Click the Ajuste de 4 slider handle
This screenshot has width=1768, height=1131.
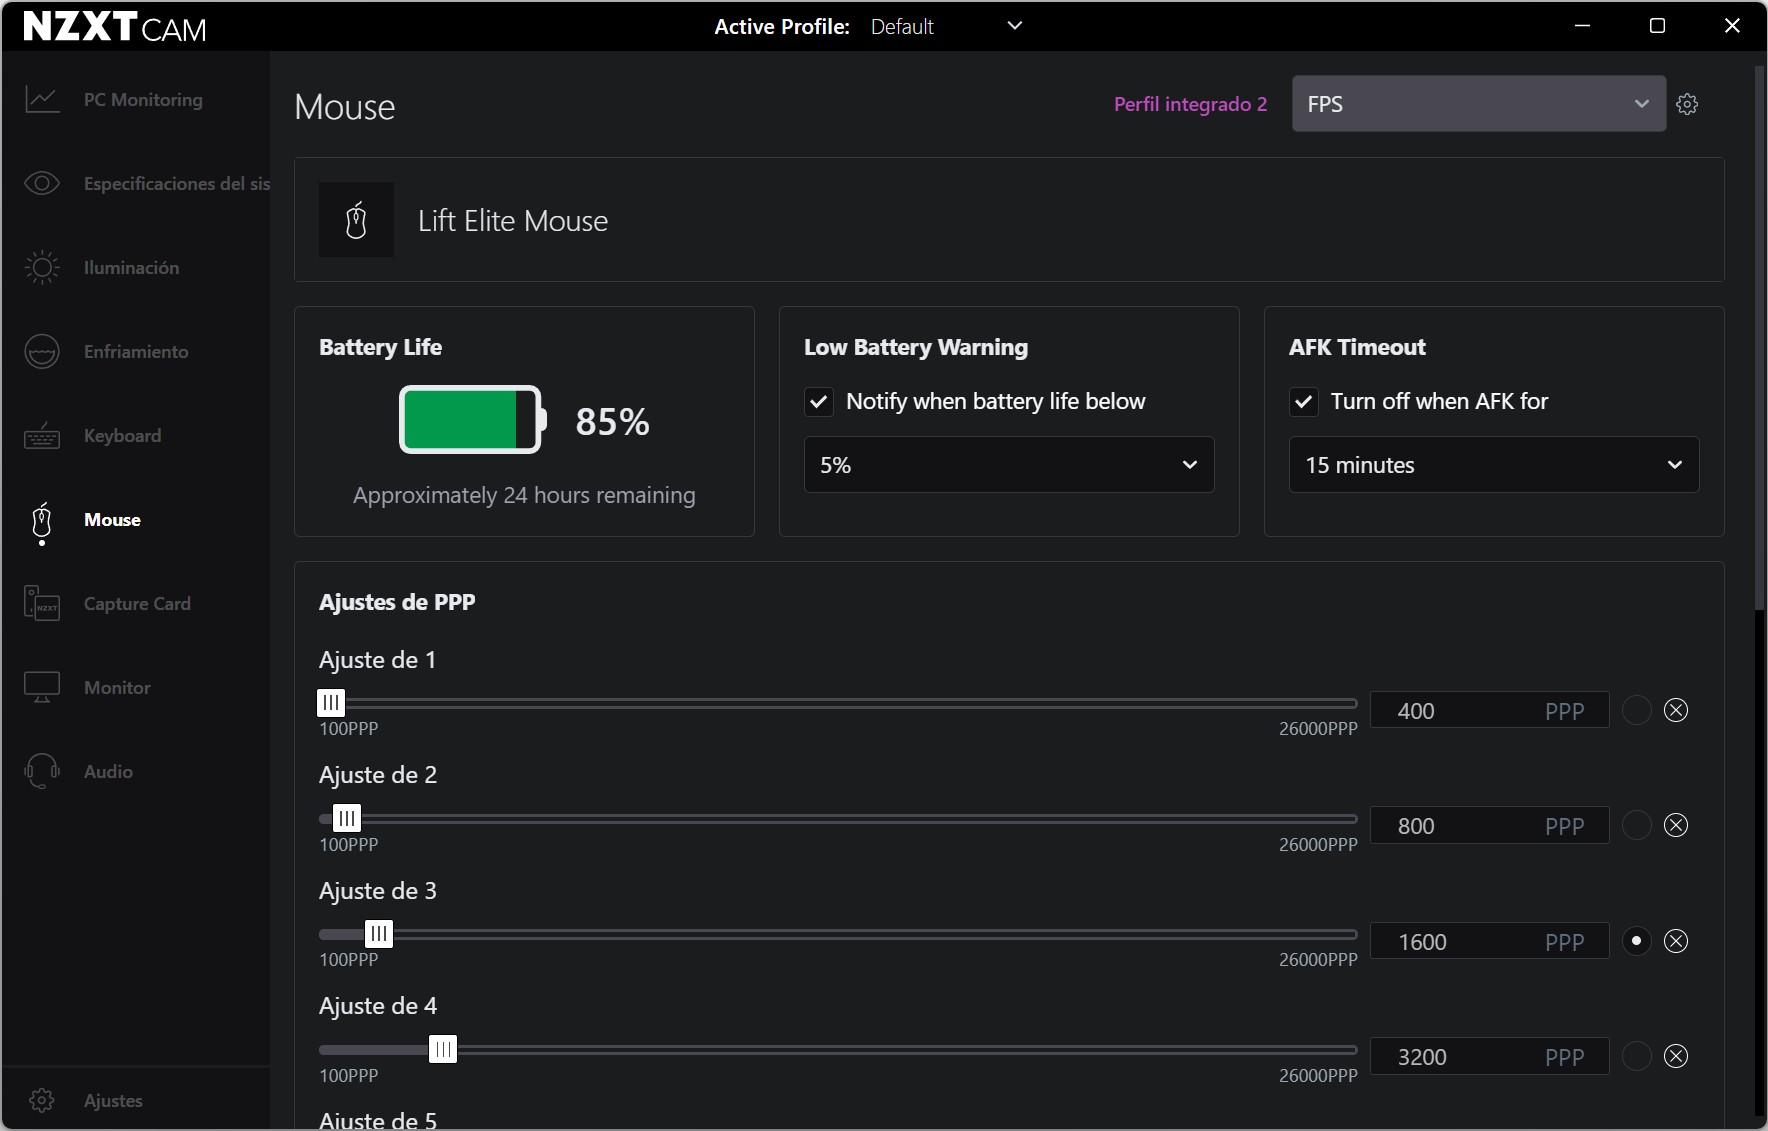(x=443, y=1049)
